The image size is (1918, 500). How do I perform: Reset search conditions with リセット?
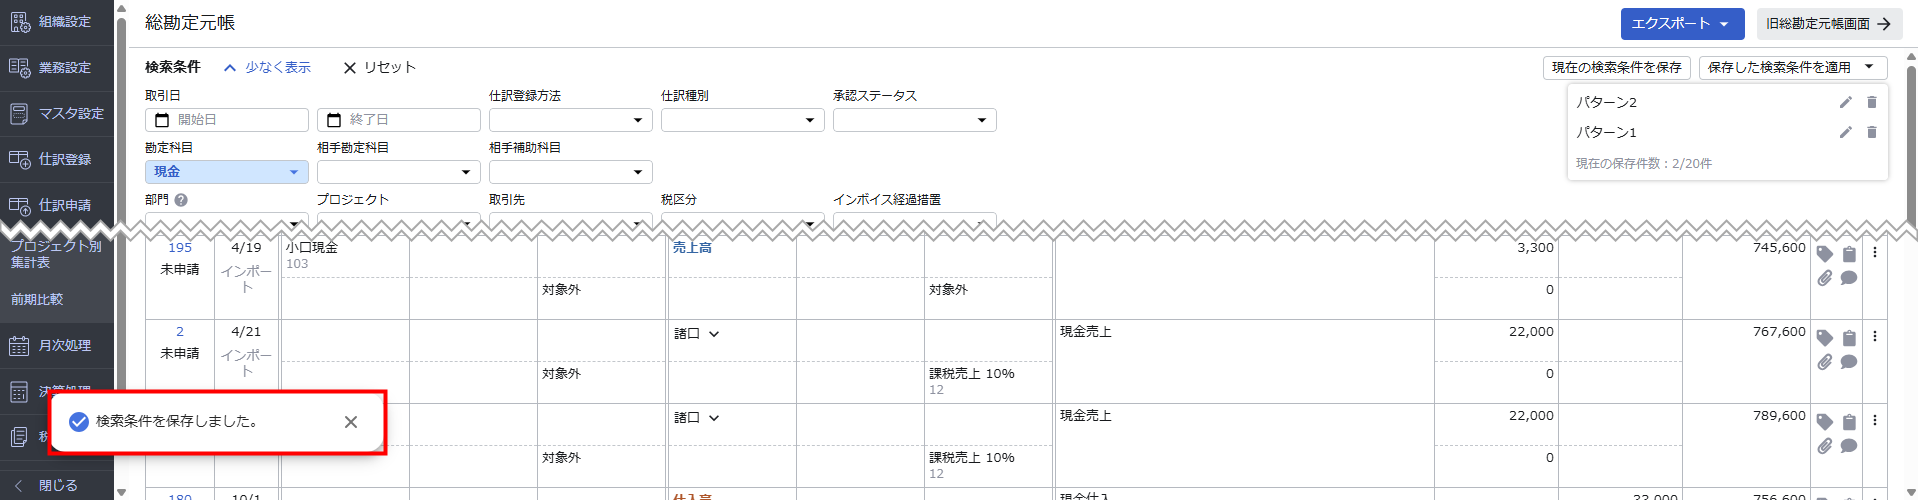coord(379,67)
